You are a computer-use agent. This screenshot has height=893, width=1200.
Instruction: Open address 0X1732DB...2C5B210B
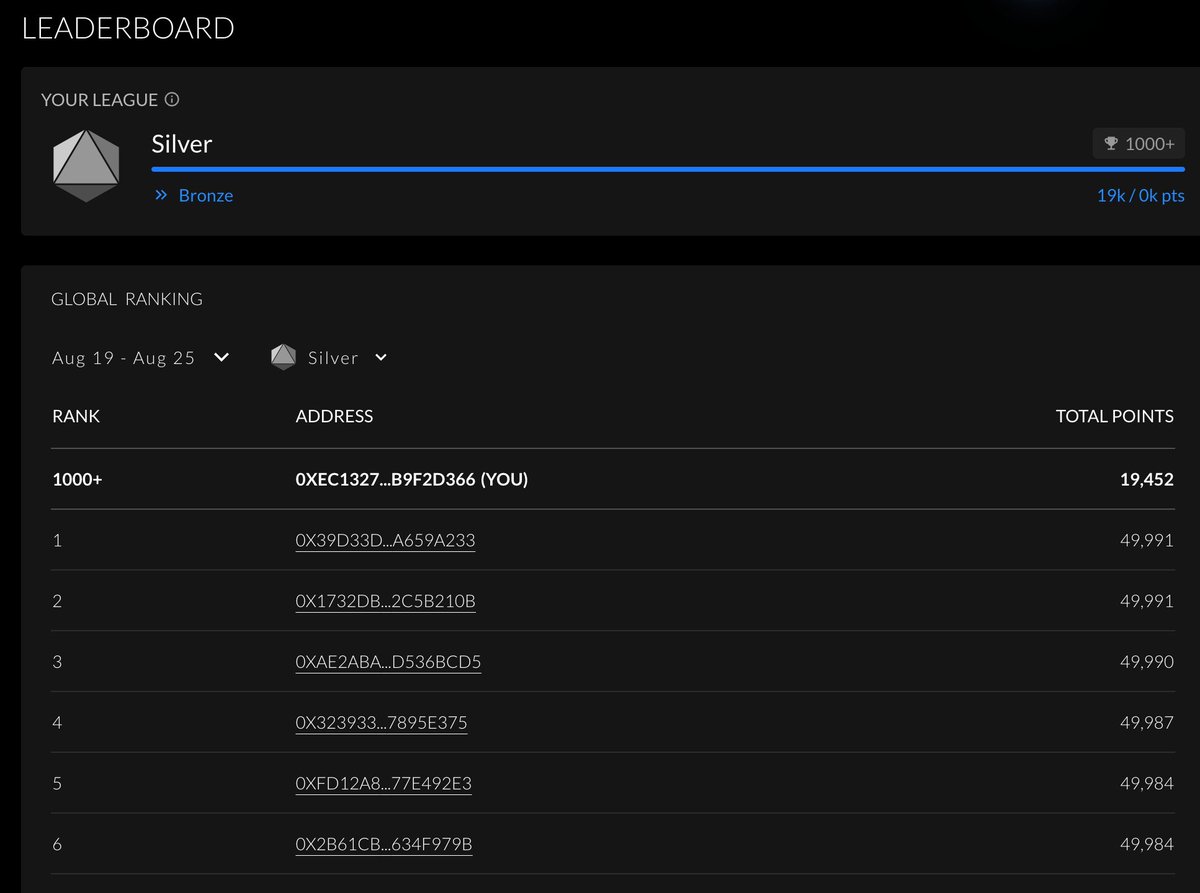385,602
